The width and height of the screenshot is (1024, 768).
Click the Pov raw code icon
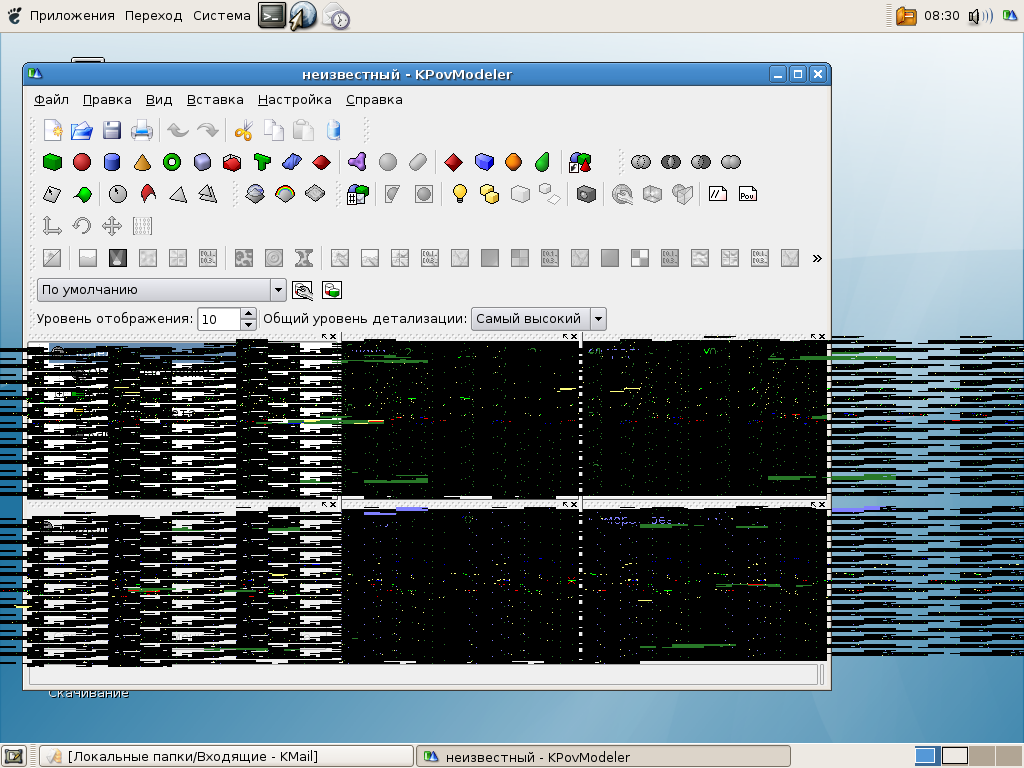pos(747,194)
